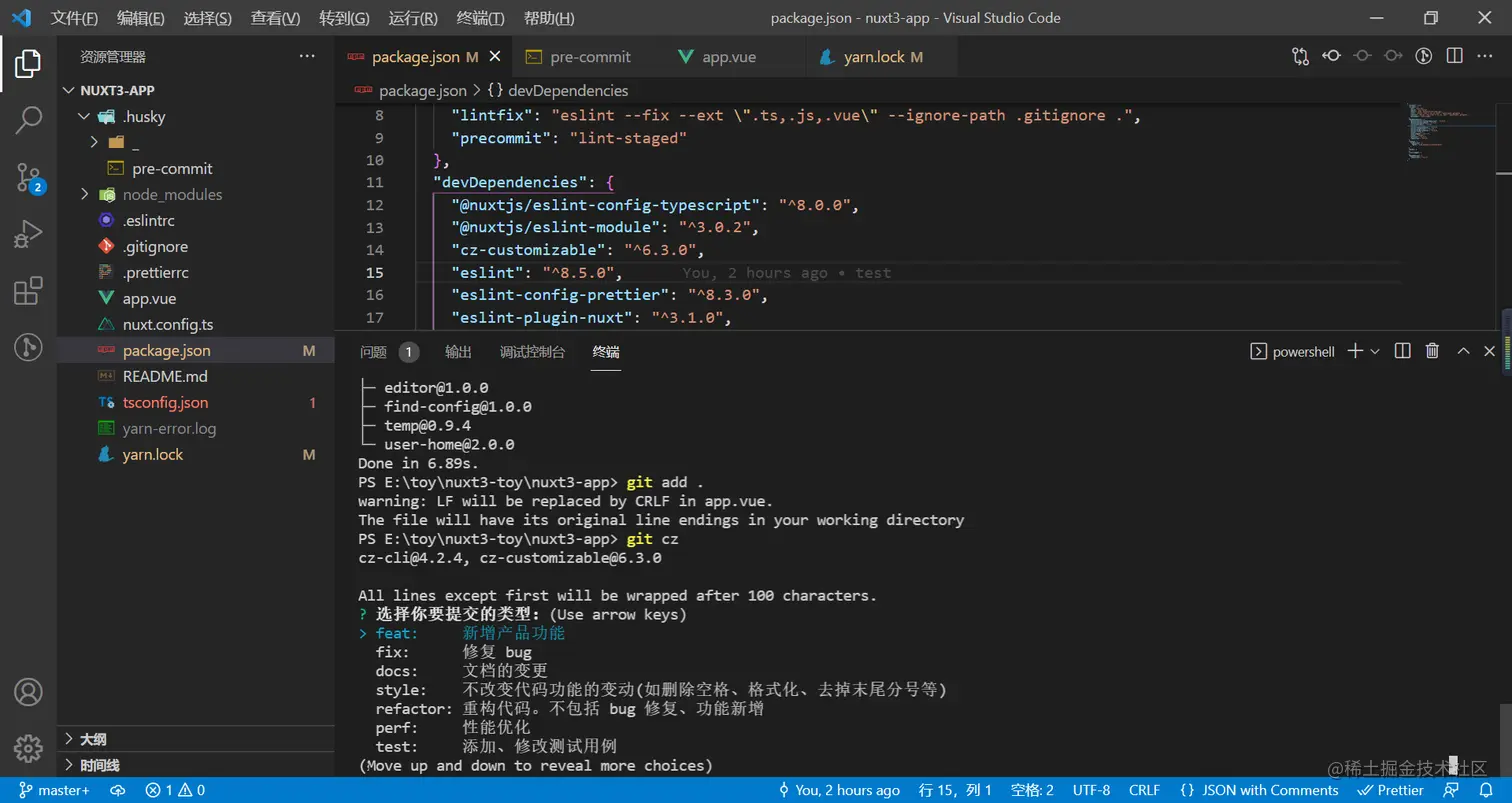Change UTF-8 encoding in the status bar

[1091, 790]
